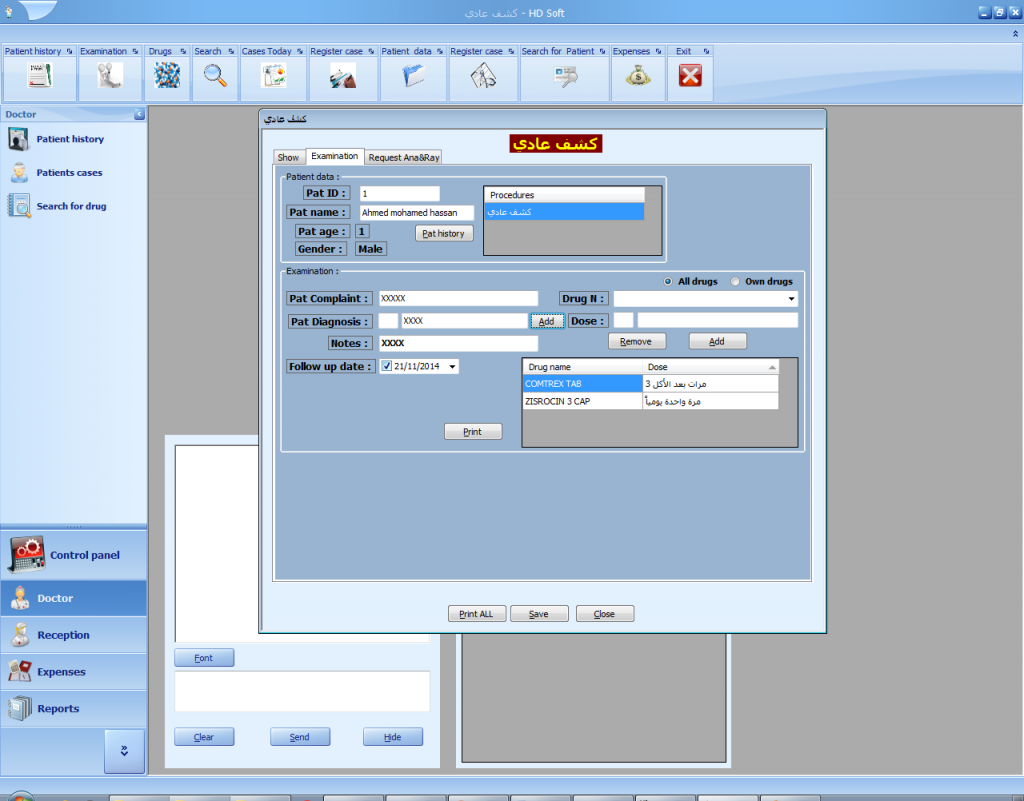
Task: Select the Expenses navigation section
Action: point(73,672)
